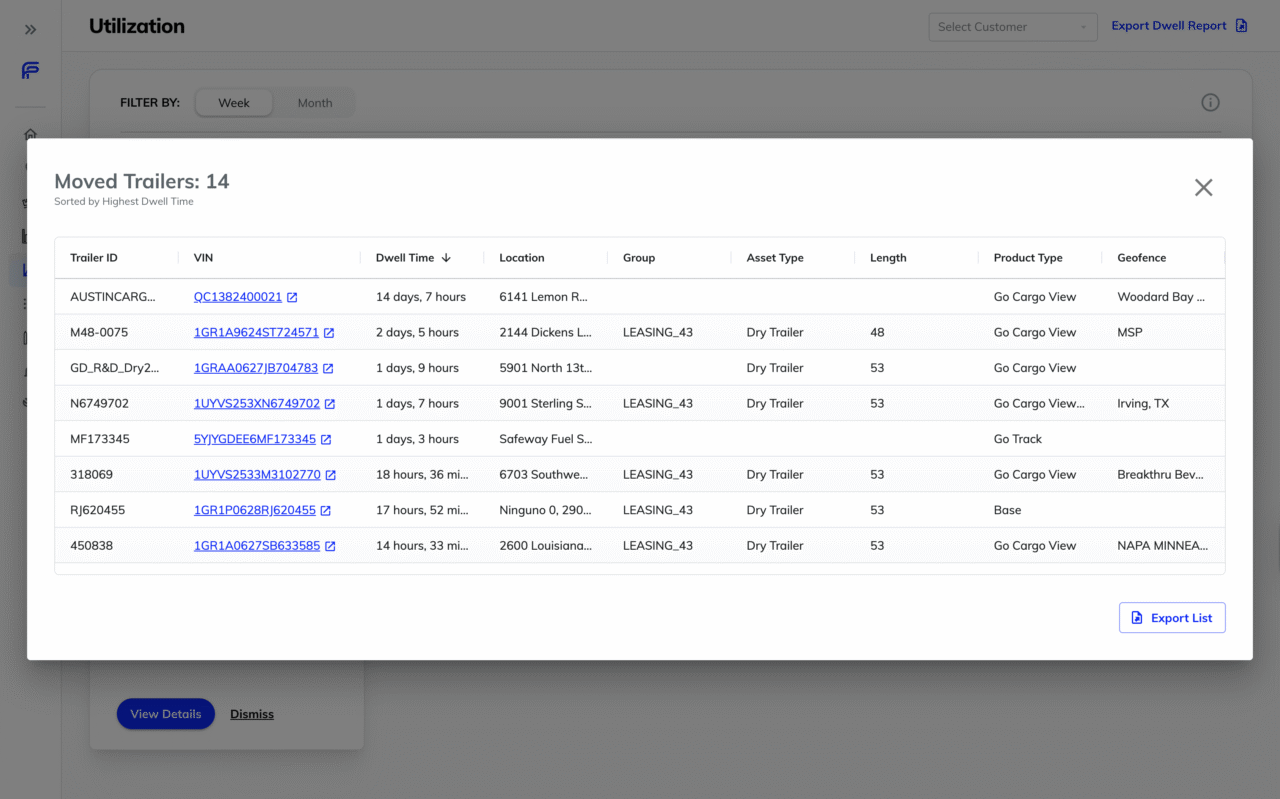Click the Geofence column header
The width and height of the screenshot is (1280, 799).
point(1141,258)
